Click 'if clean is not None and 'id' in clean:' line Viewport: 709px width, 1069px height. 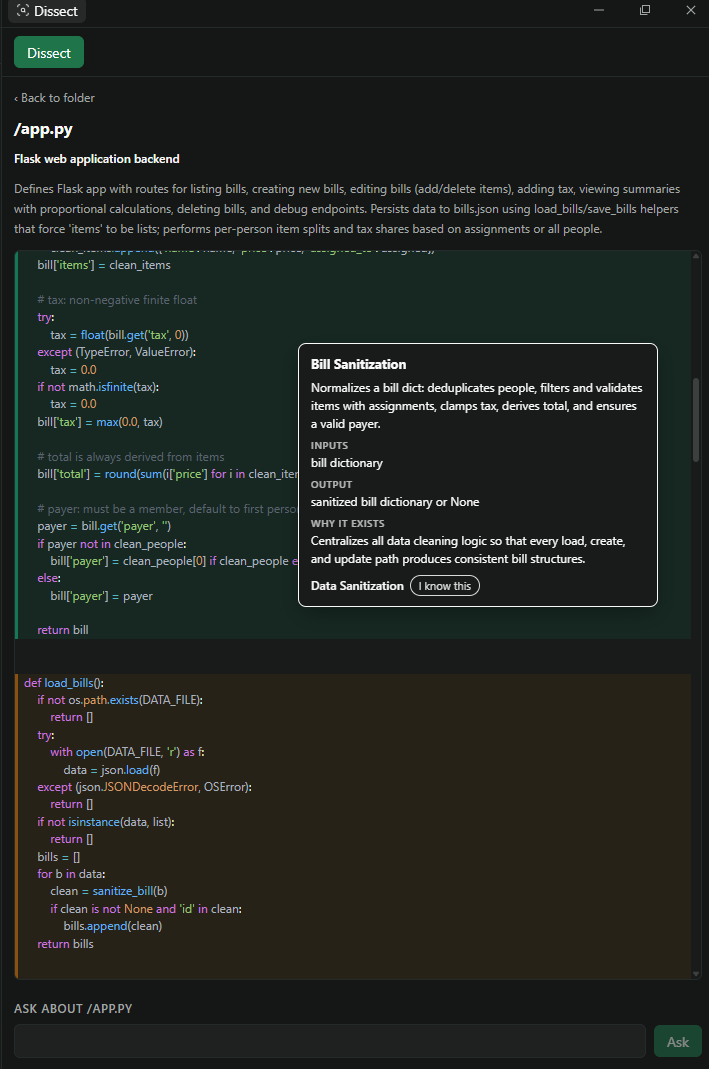coord(146,909)
